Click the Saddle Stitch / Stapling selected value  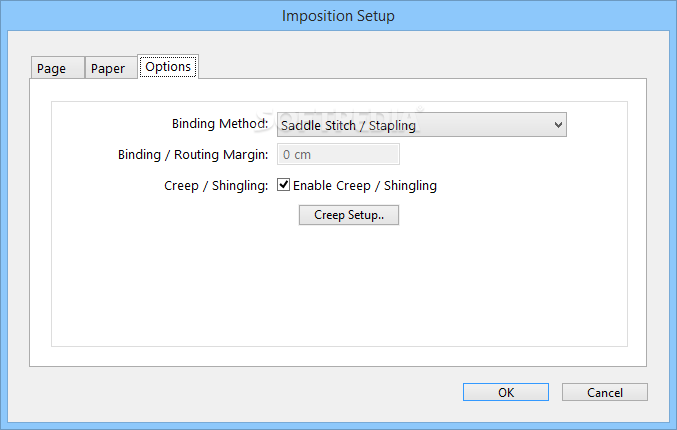[348, 125]
